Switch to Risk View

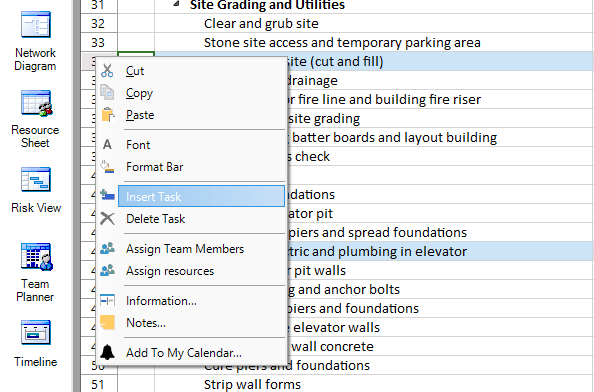[36, 190]
